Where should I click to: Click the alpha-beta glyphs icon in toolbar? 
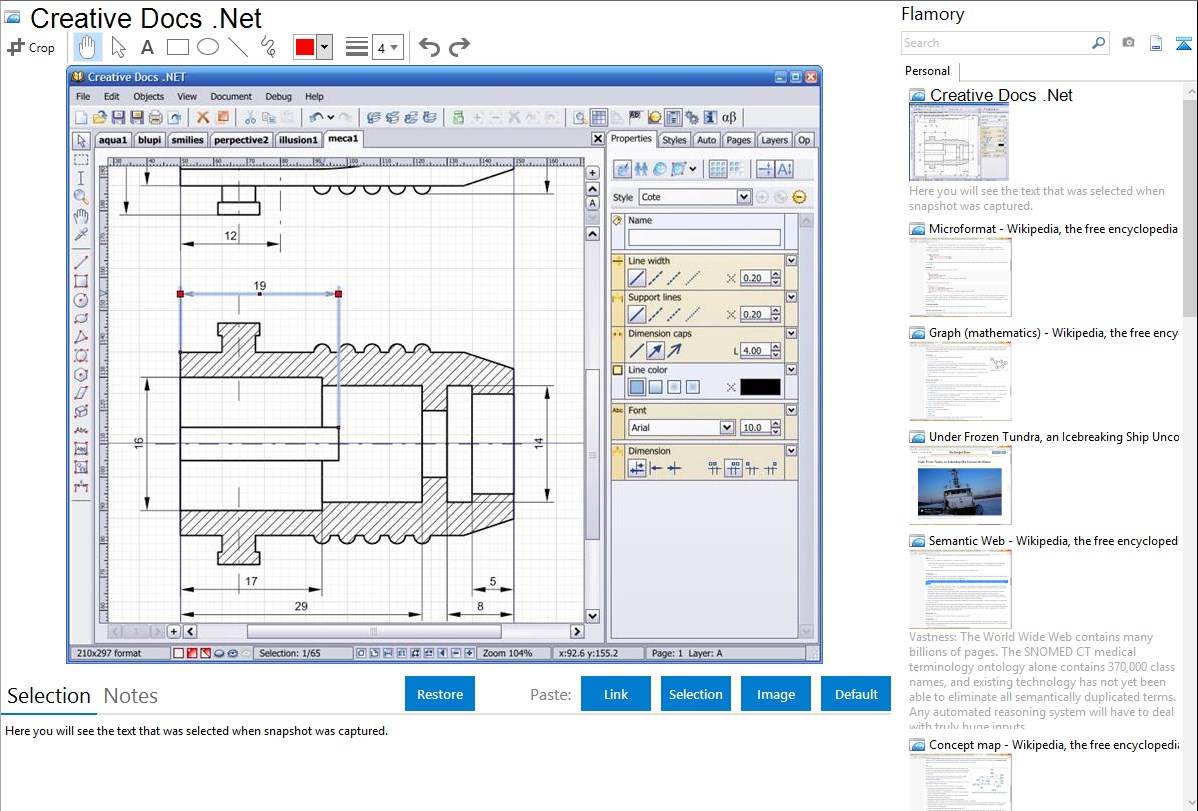(x=729, y=117)
